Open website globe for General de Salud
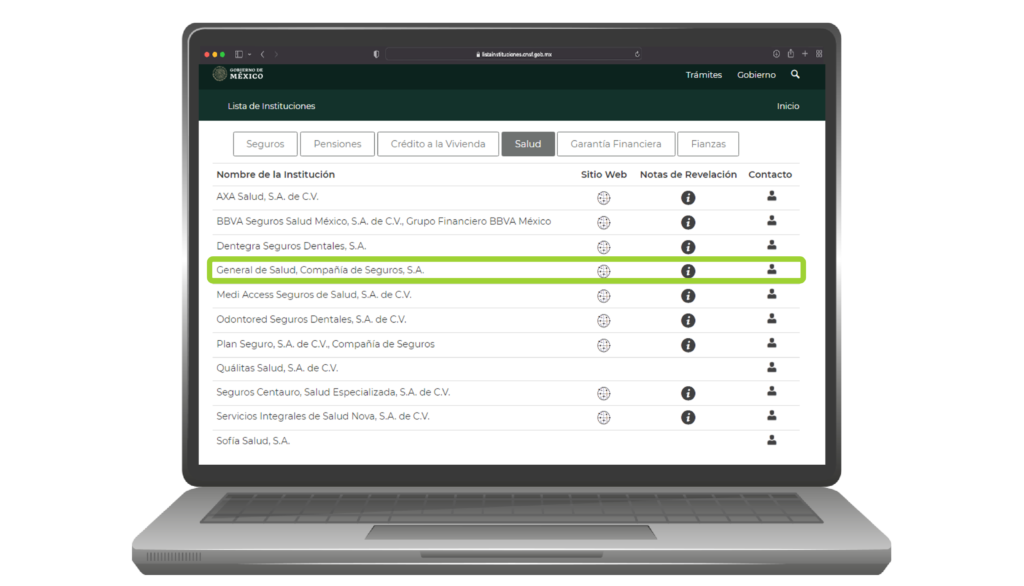 coord(603,271)
